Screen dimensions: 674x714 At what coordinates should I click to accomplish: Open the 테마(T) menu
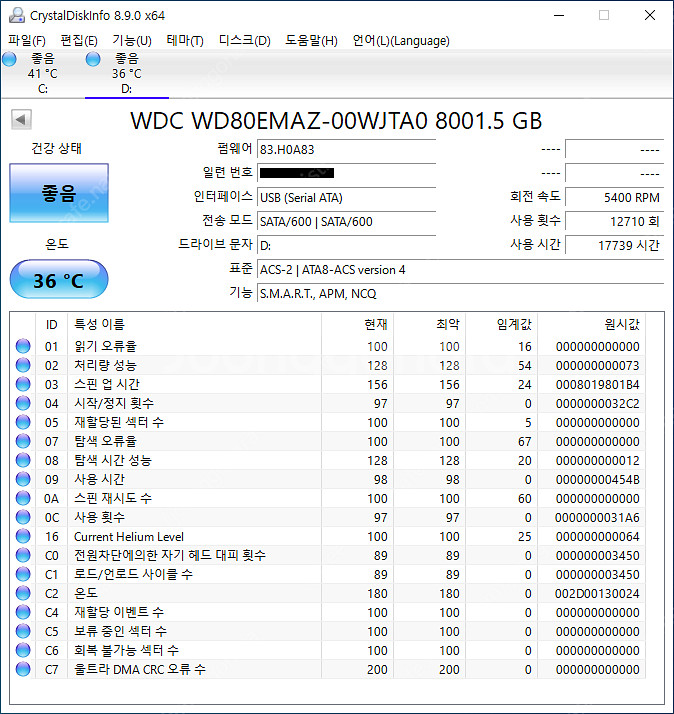185,41
